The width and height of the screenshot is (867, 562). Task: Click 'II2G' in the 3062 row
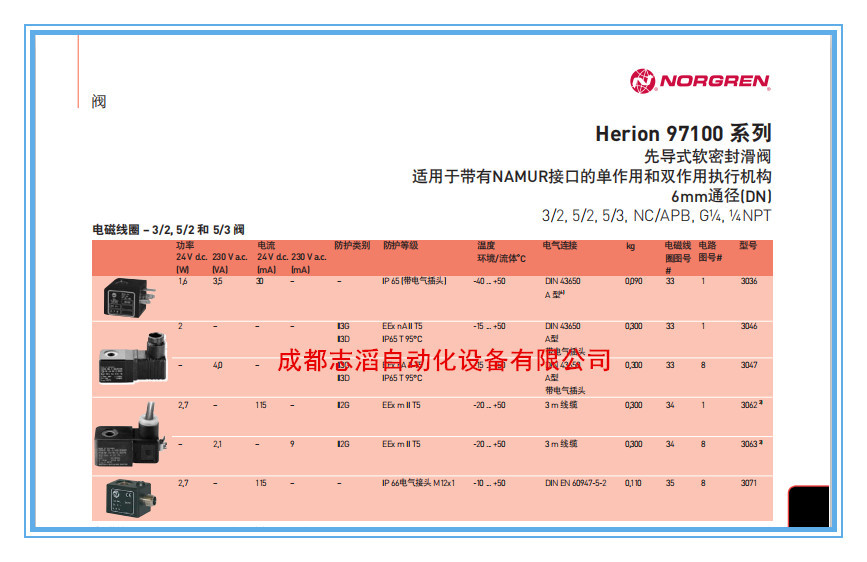coord(343,405)
